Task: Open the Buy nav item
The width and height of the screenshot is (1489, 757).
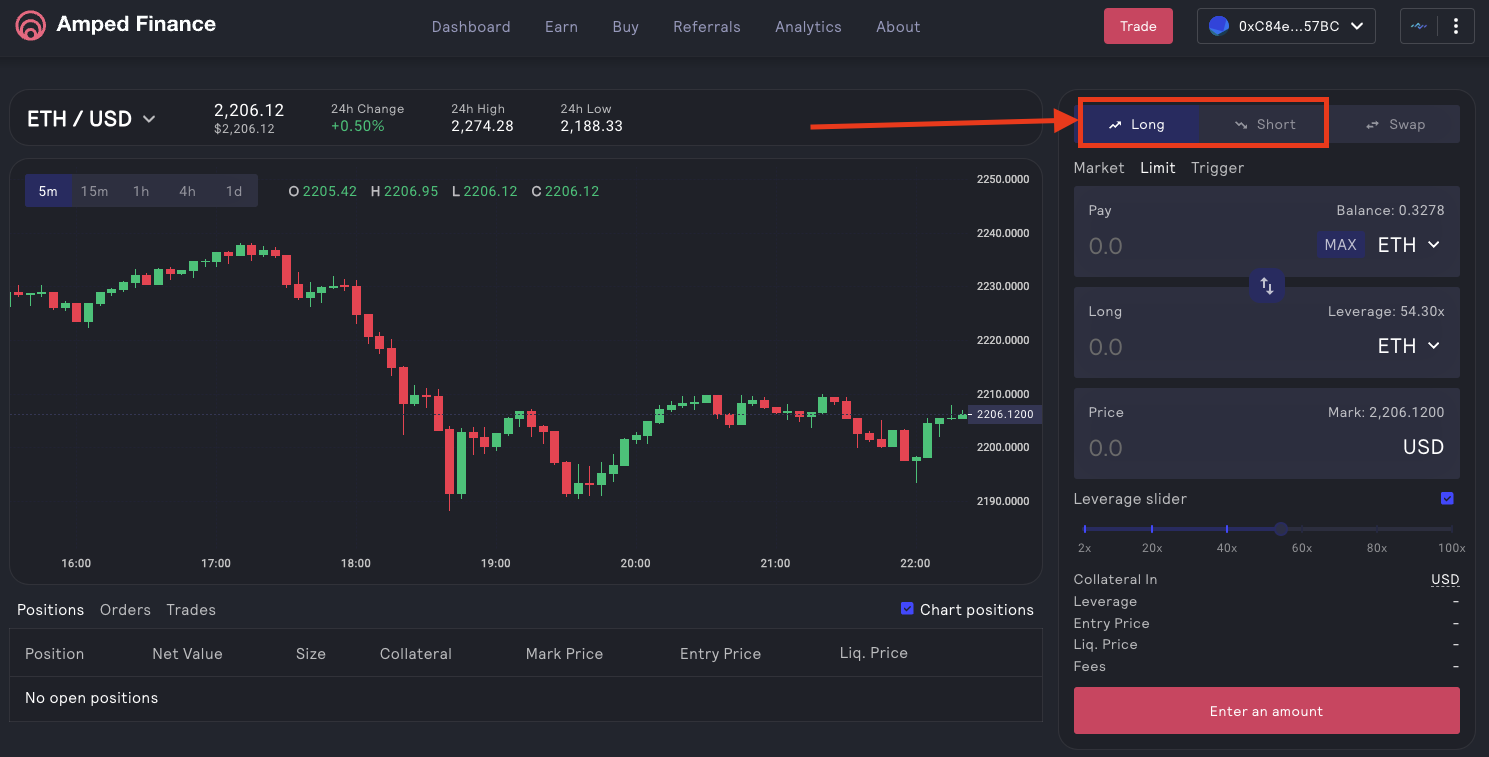Action: 625,27
